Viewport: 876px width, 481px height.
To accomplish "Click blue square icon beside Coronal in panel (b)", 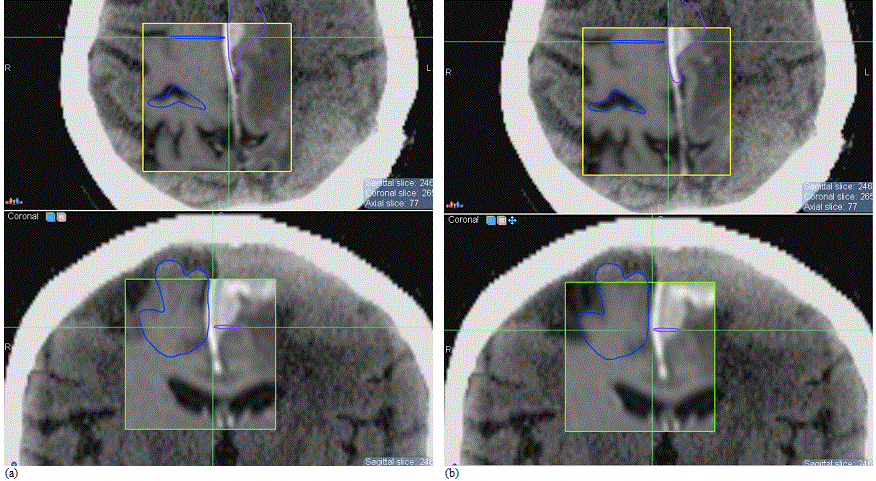I will click(x=491, y=221).
